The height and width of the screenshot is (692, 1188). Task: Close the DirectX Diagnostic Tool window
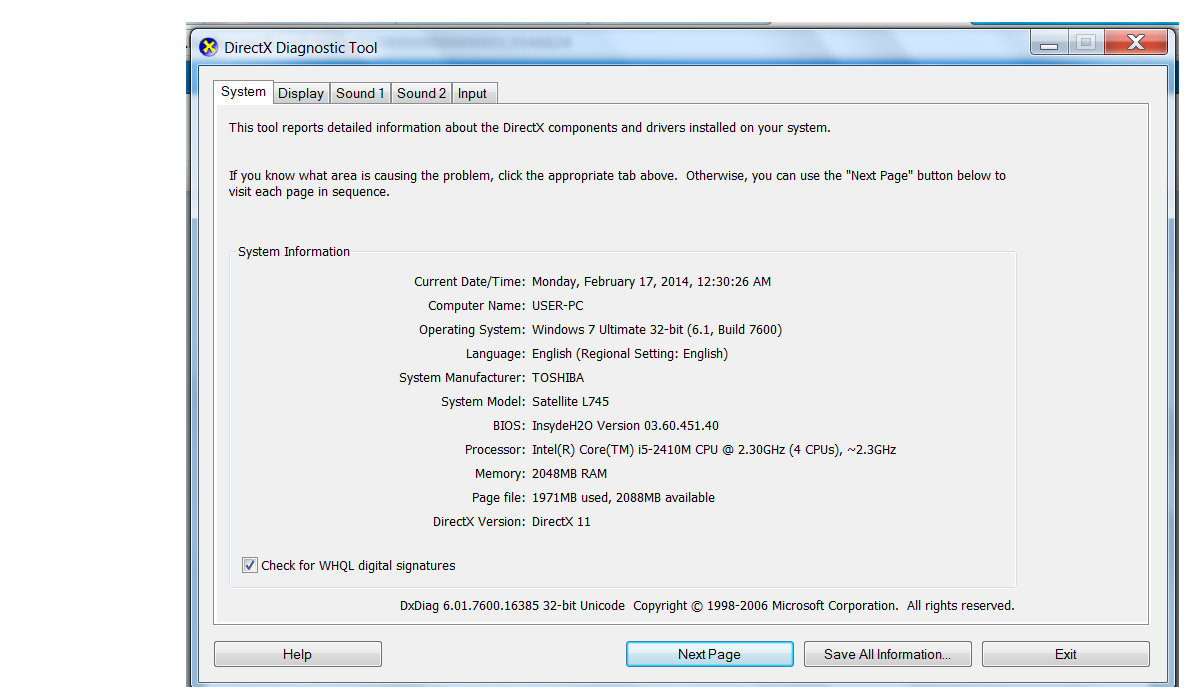[1136, 42]
